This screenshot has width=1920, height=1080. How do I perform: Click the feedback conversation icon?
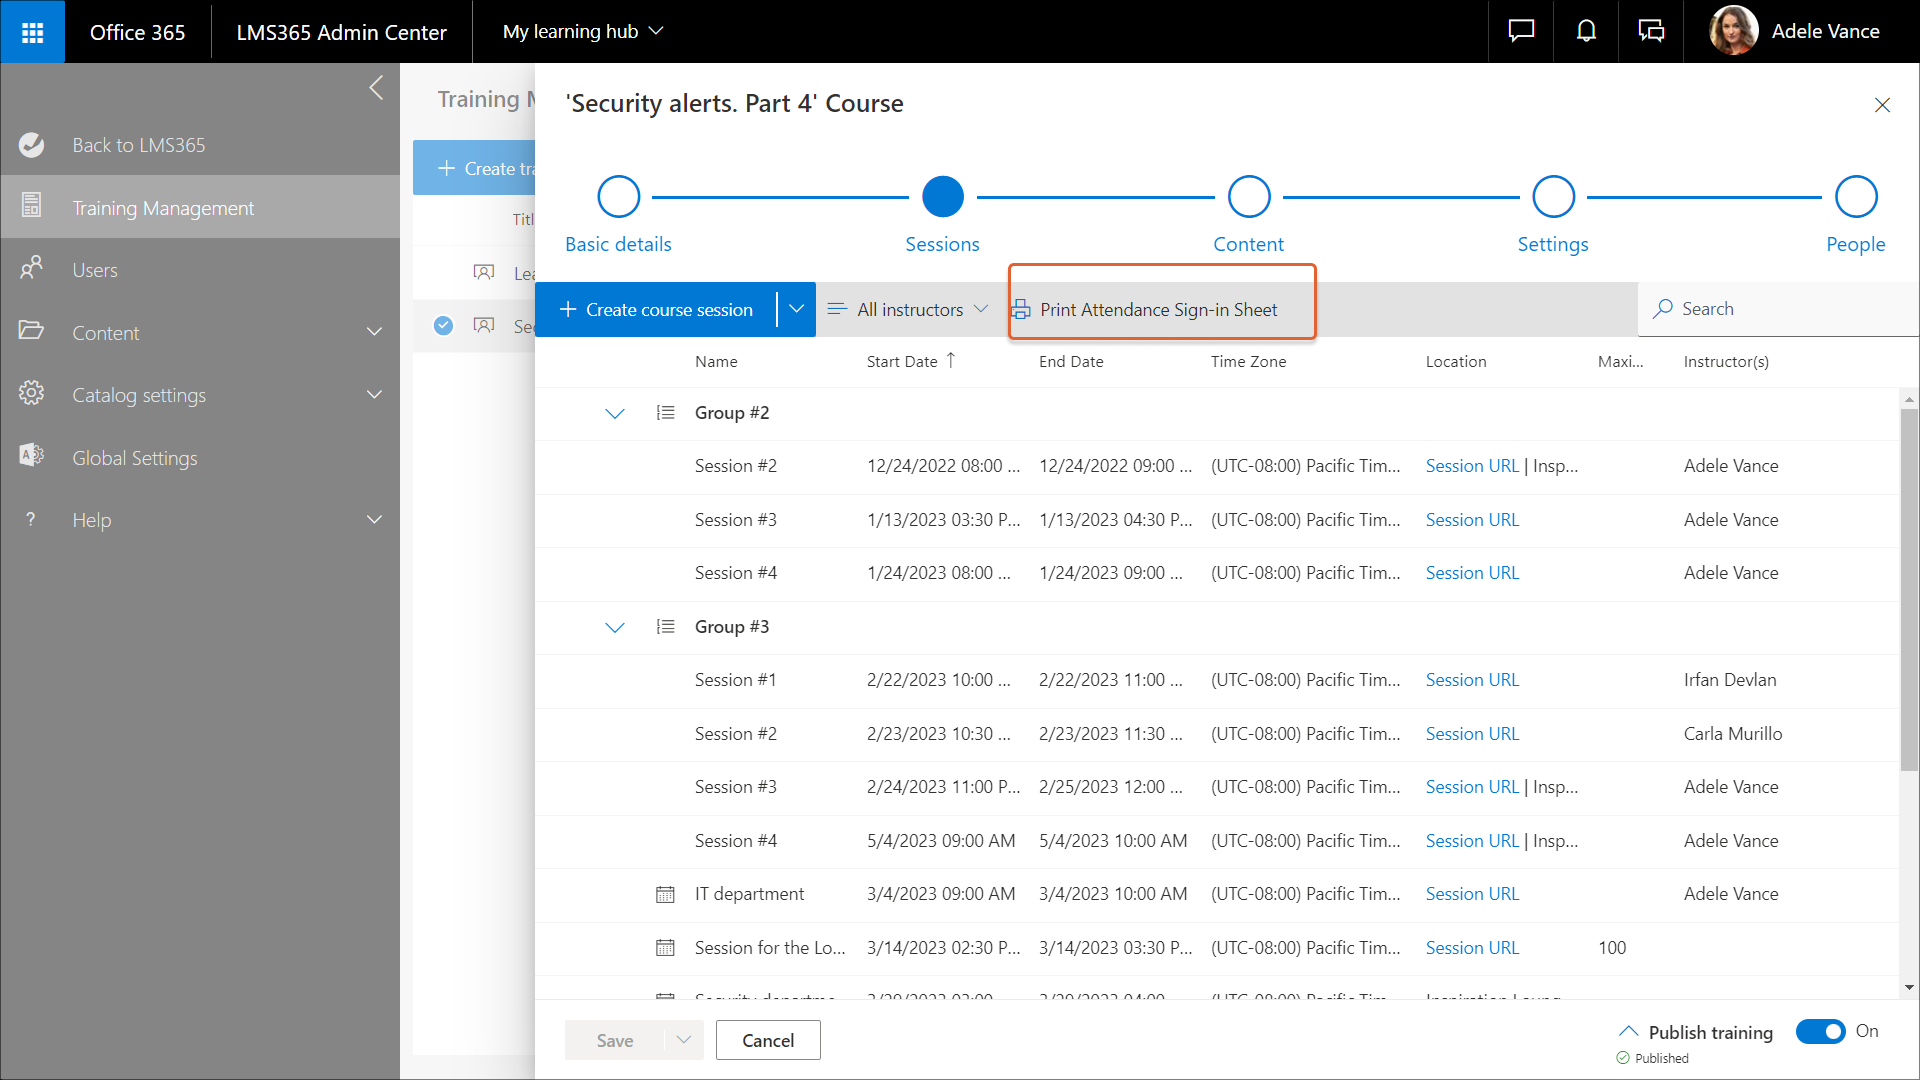[x=1651, y=32]
